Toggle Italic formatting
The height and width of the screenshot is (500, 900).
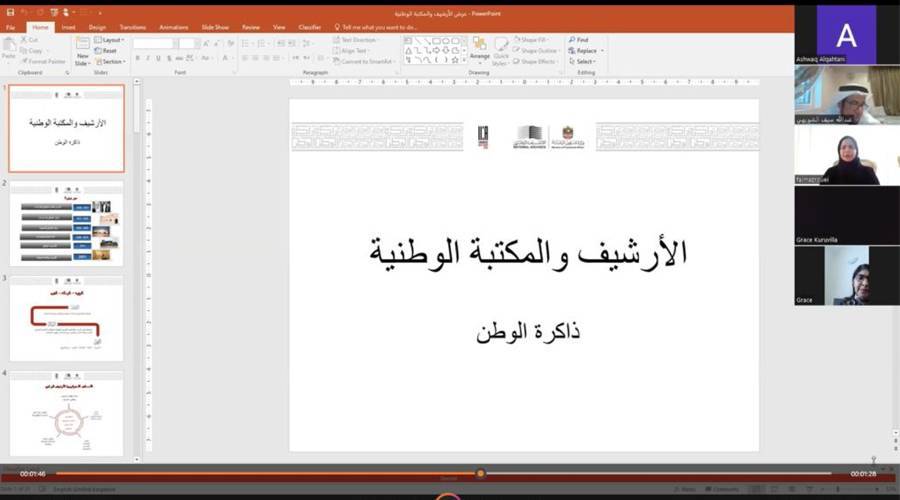pyautogui.click(x=148, y=59)
